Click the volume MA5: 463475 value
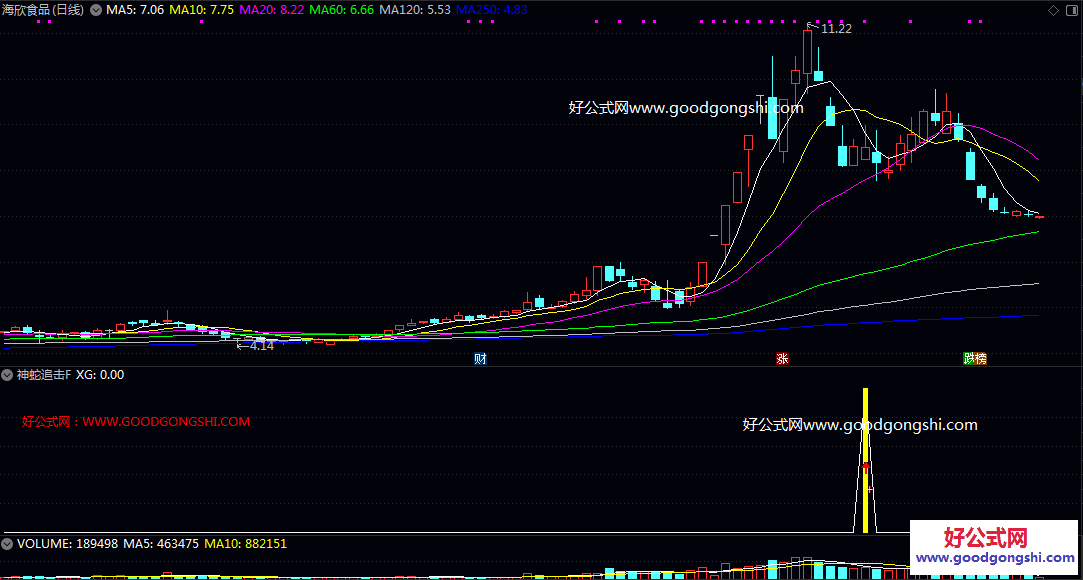This screenshot has height=580, width=1083. pyautogui.click(x=162, y=543)
